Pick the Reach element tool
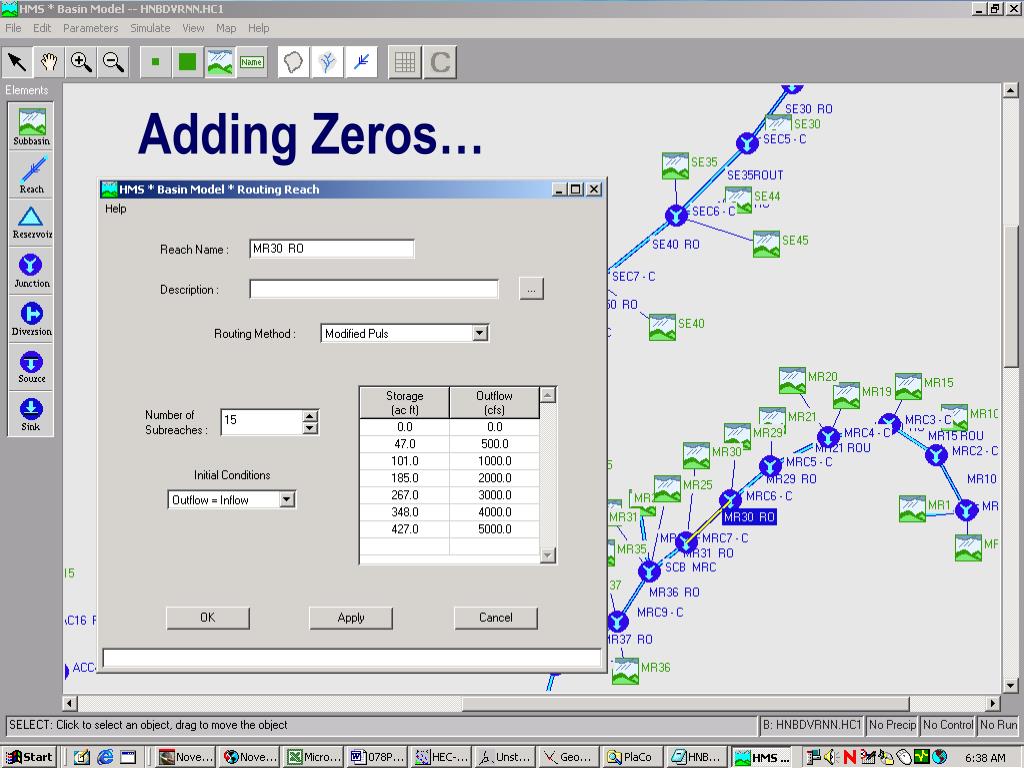1024x768 pixels. pyautogui.click(x=31, y=175)
